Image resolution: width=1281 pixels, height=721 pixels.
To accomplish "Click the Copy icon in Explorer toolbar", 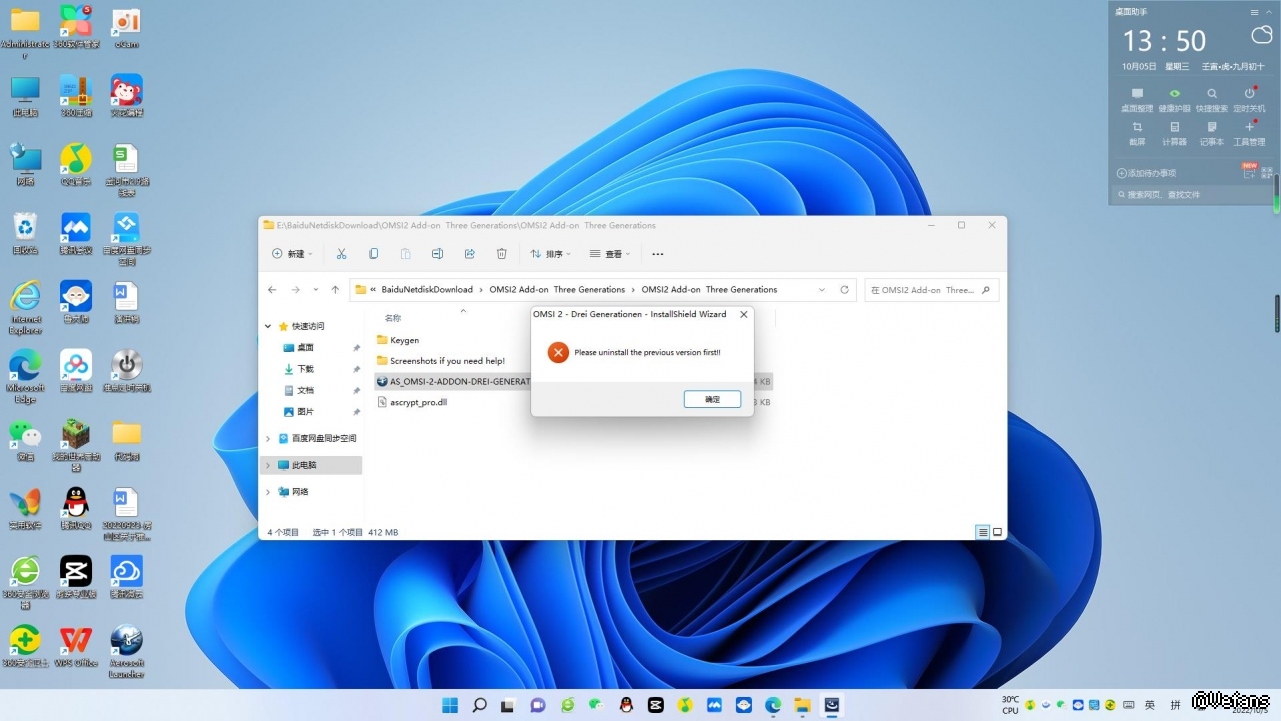I will point(373,254).
